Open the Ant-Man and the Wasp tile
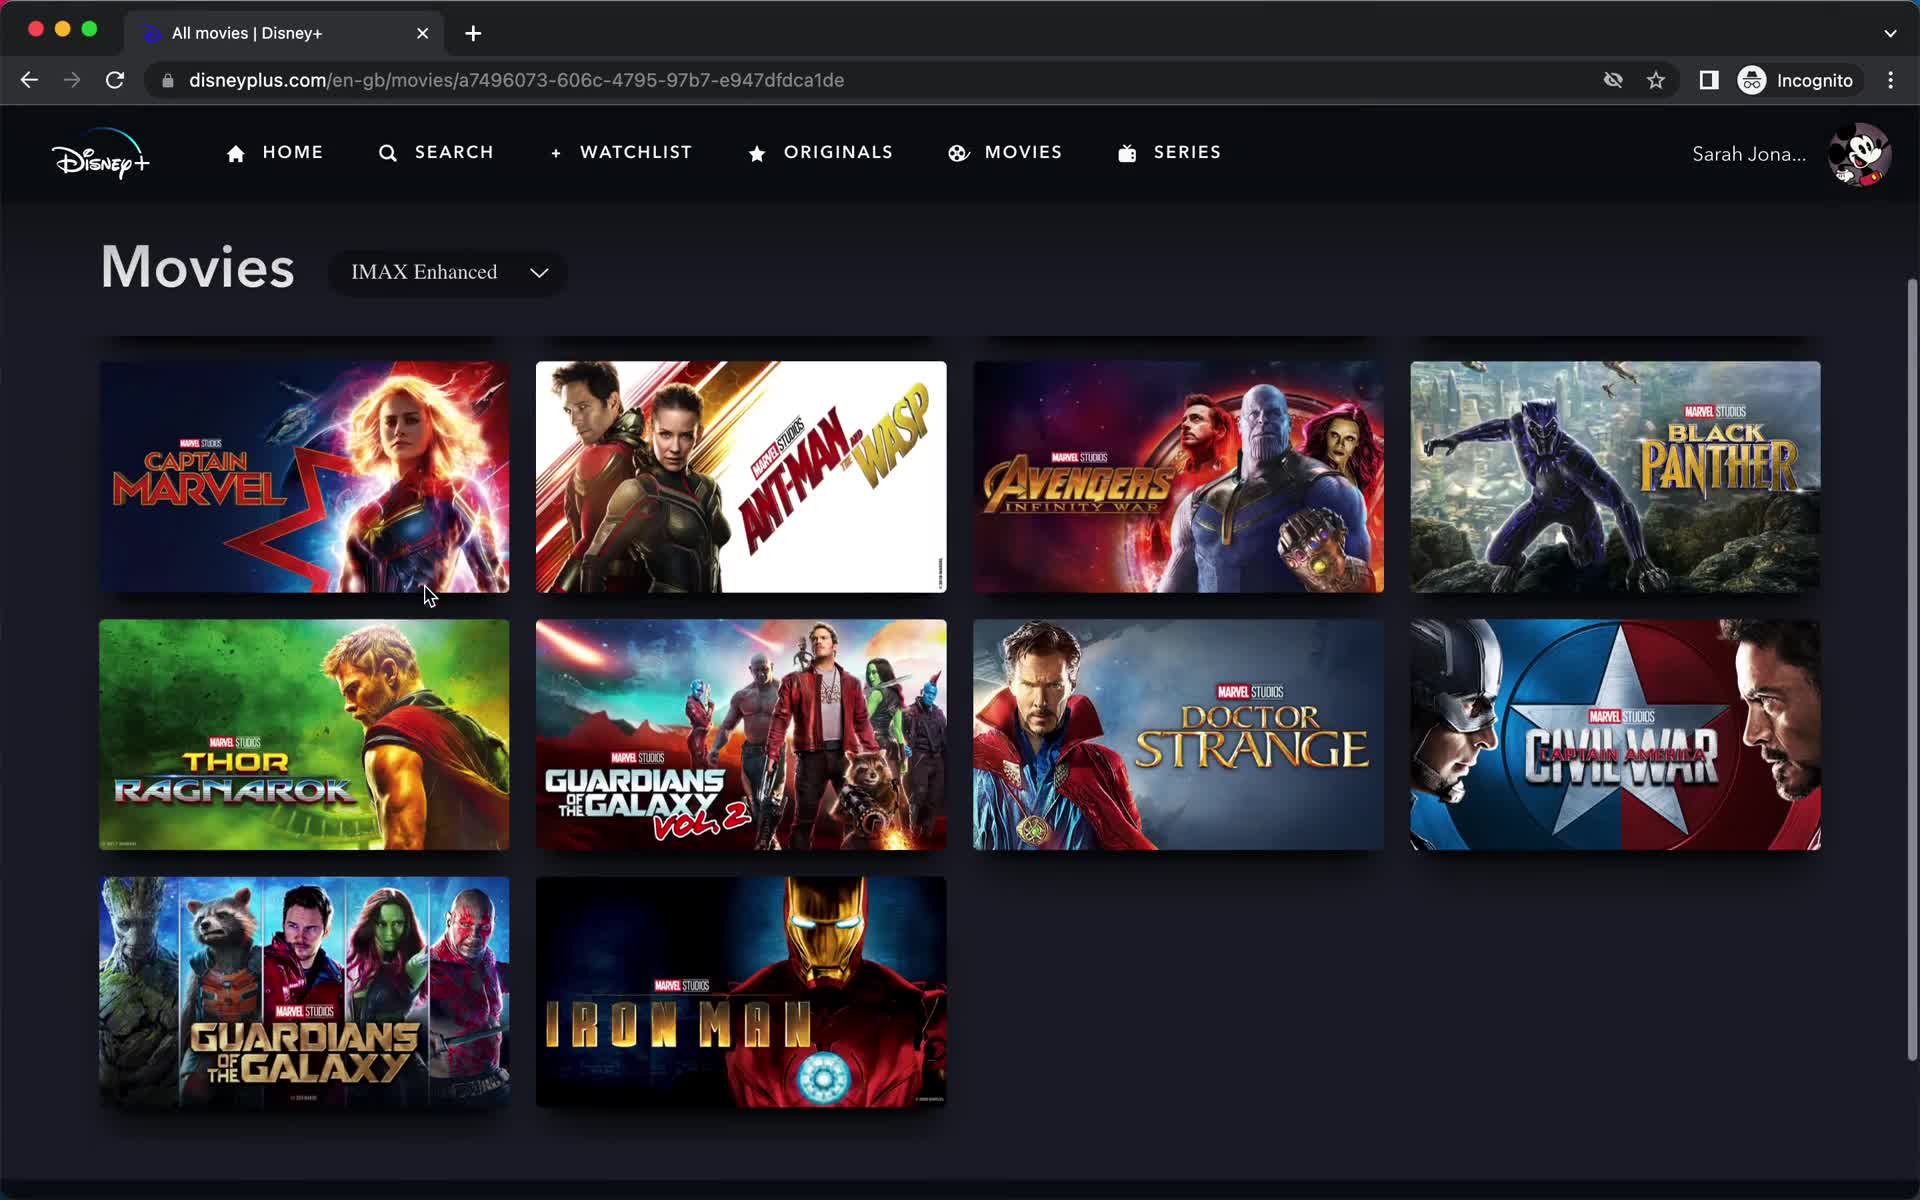1920x1200 pixels. pos(741,477)
